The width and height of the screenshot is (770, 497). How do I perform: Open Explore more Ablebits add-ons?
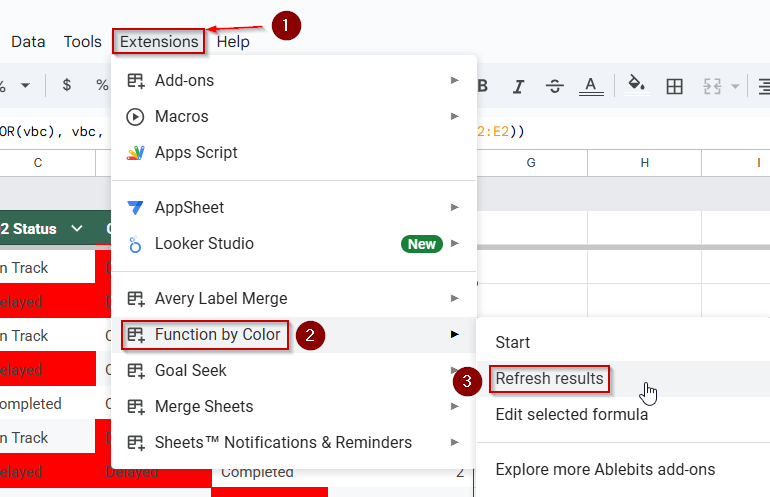coord(624,469)
